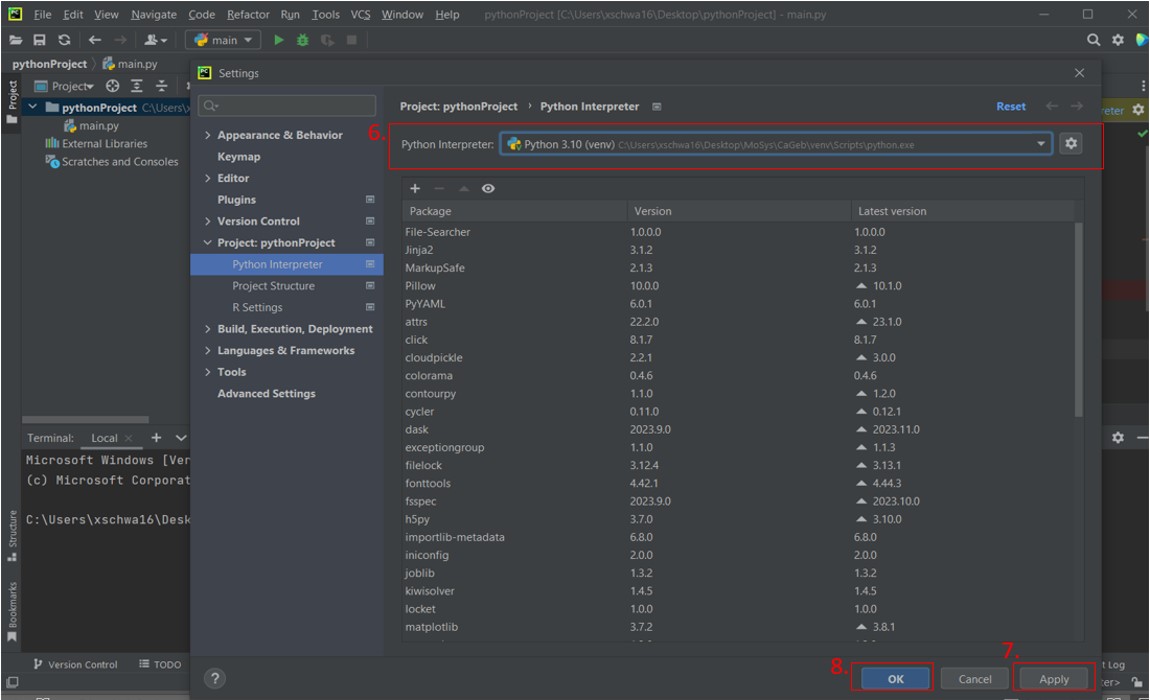Click OK to confirm settings
Screen dimensions: 1150x700
tap(896, 679)
